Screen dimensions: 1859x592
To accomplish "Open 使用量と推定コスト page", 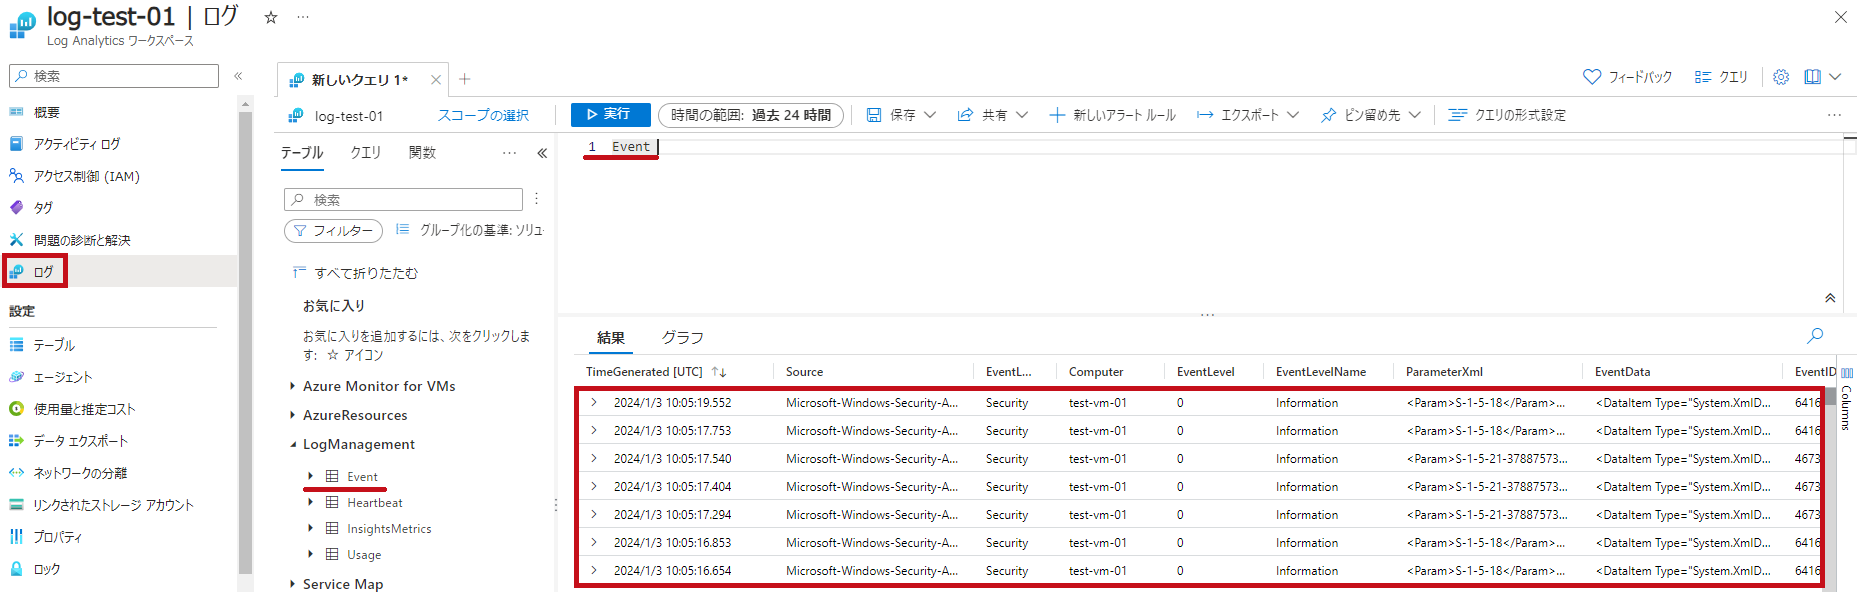I will click(x=84, y=409).
